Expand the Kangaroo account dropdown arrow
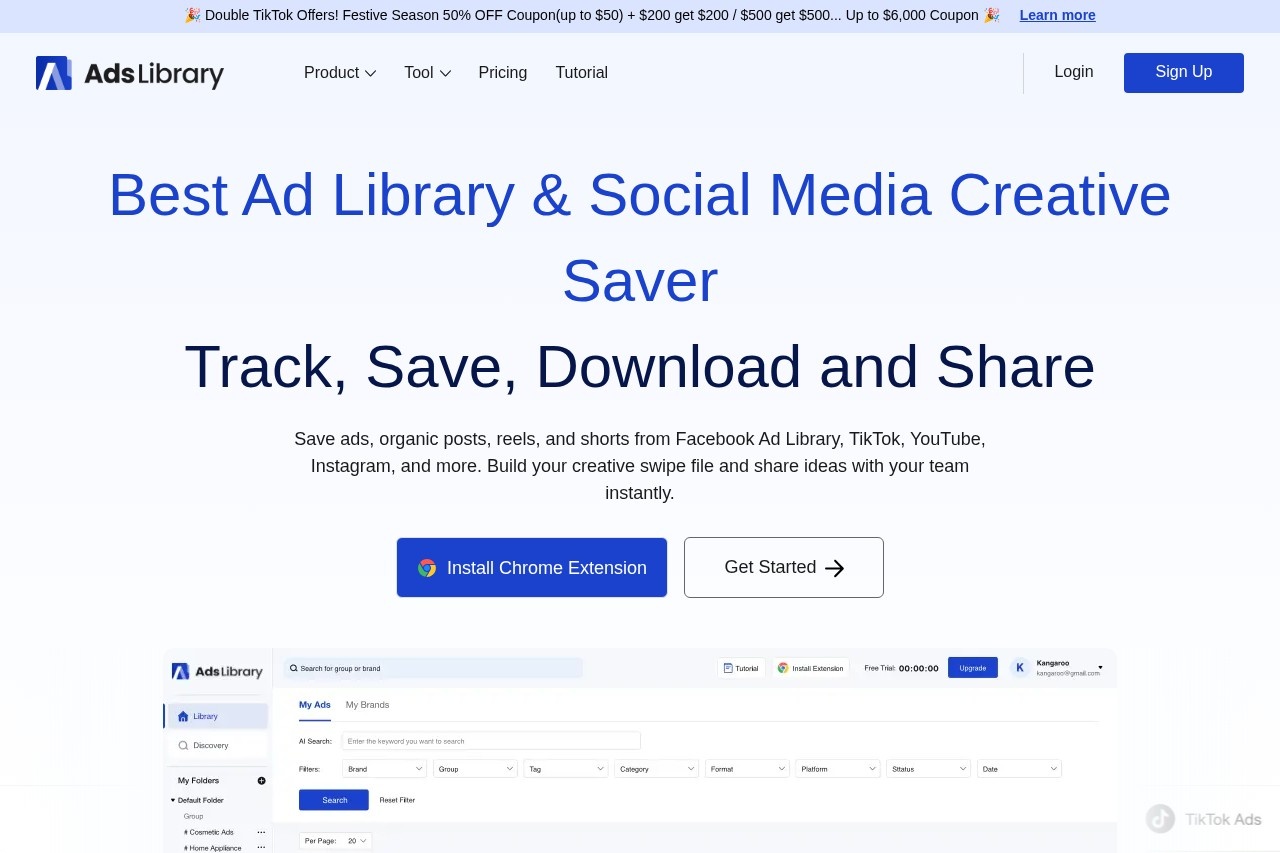1280x853 pixels. [x=1100, y=667]
